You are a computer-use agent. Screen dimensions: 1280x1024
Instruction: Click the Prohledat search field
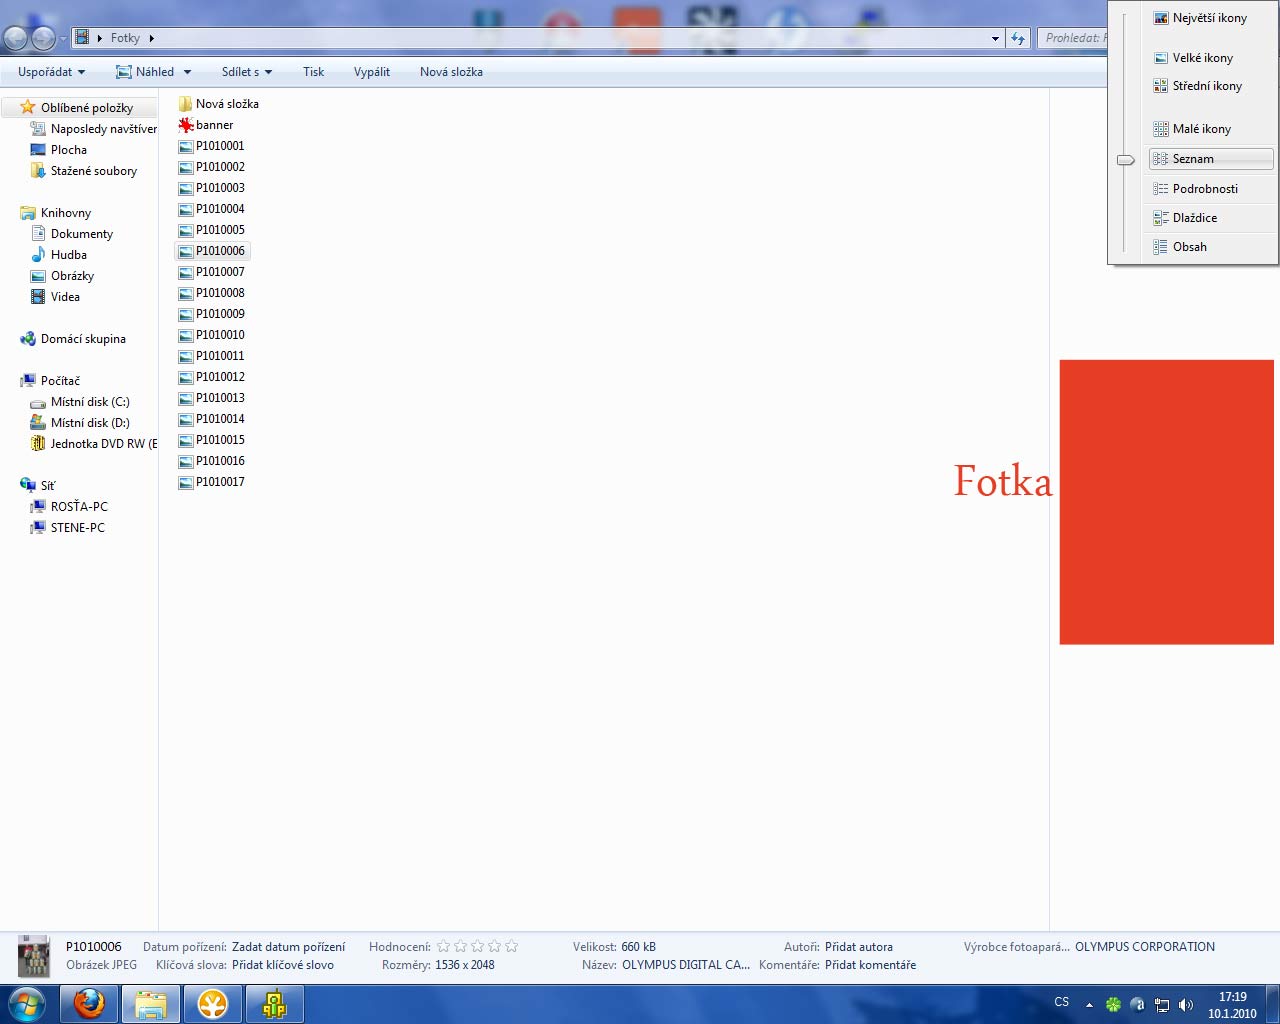[x=1073, y=38]
